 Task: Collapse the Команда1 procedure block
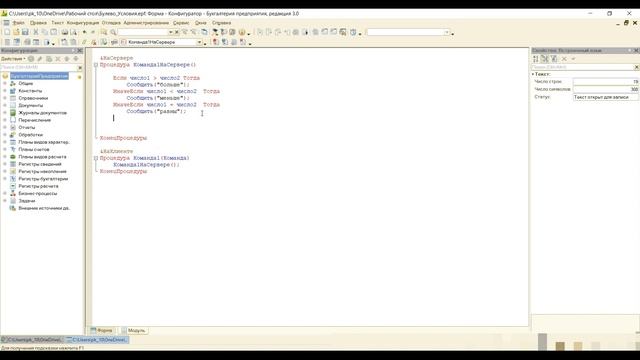96,158
